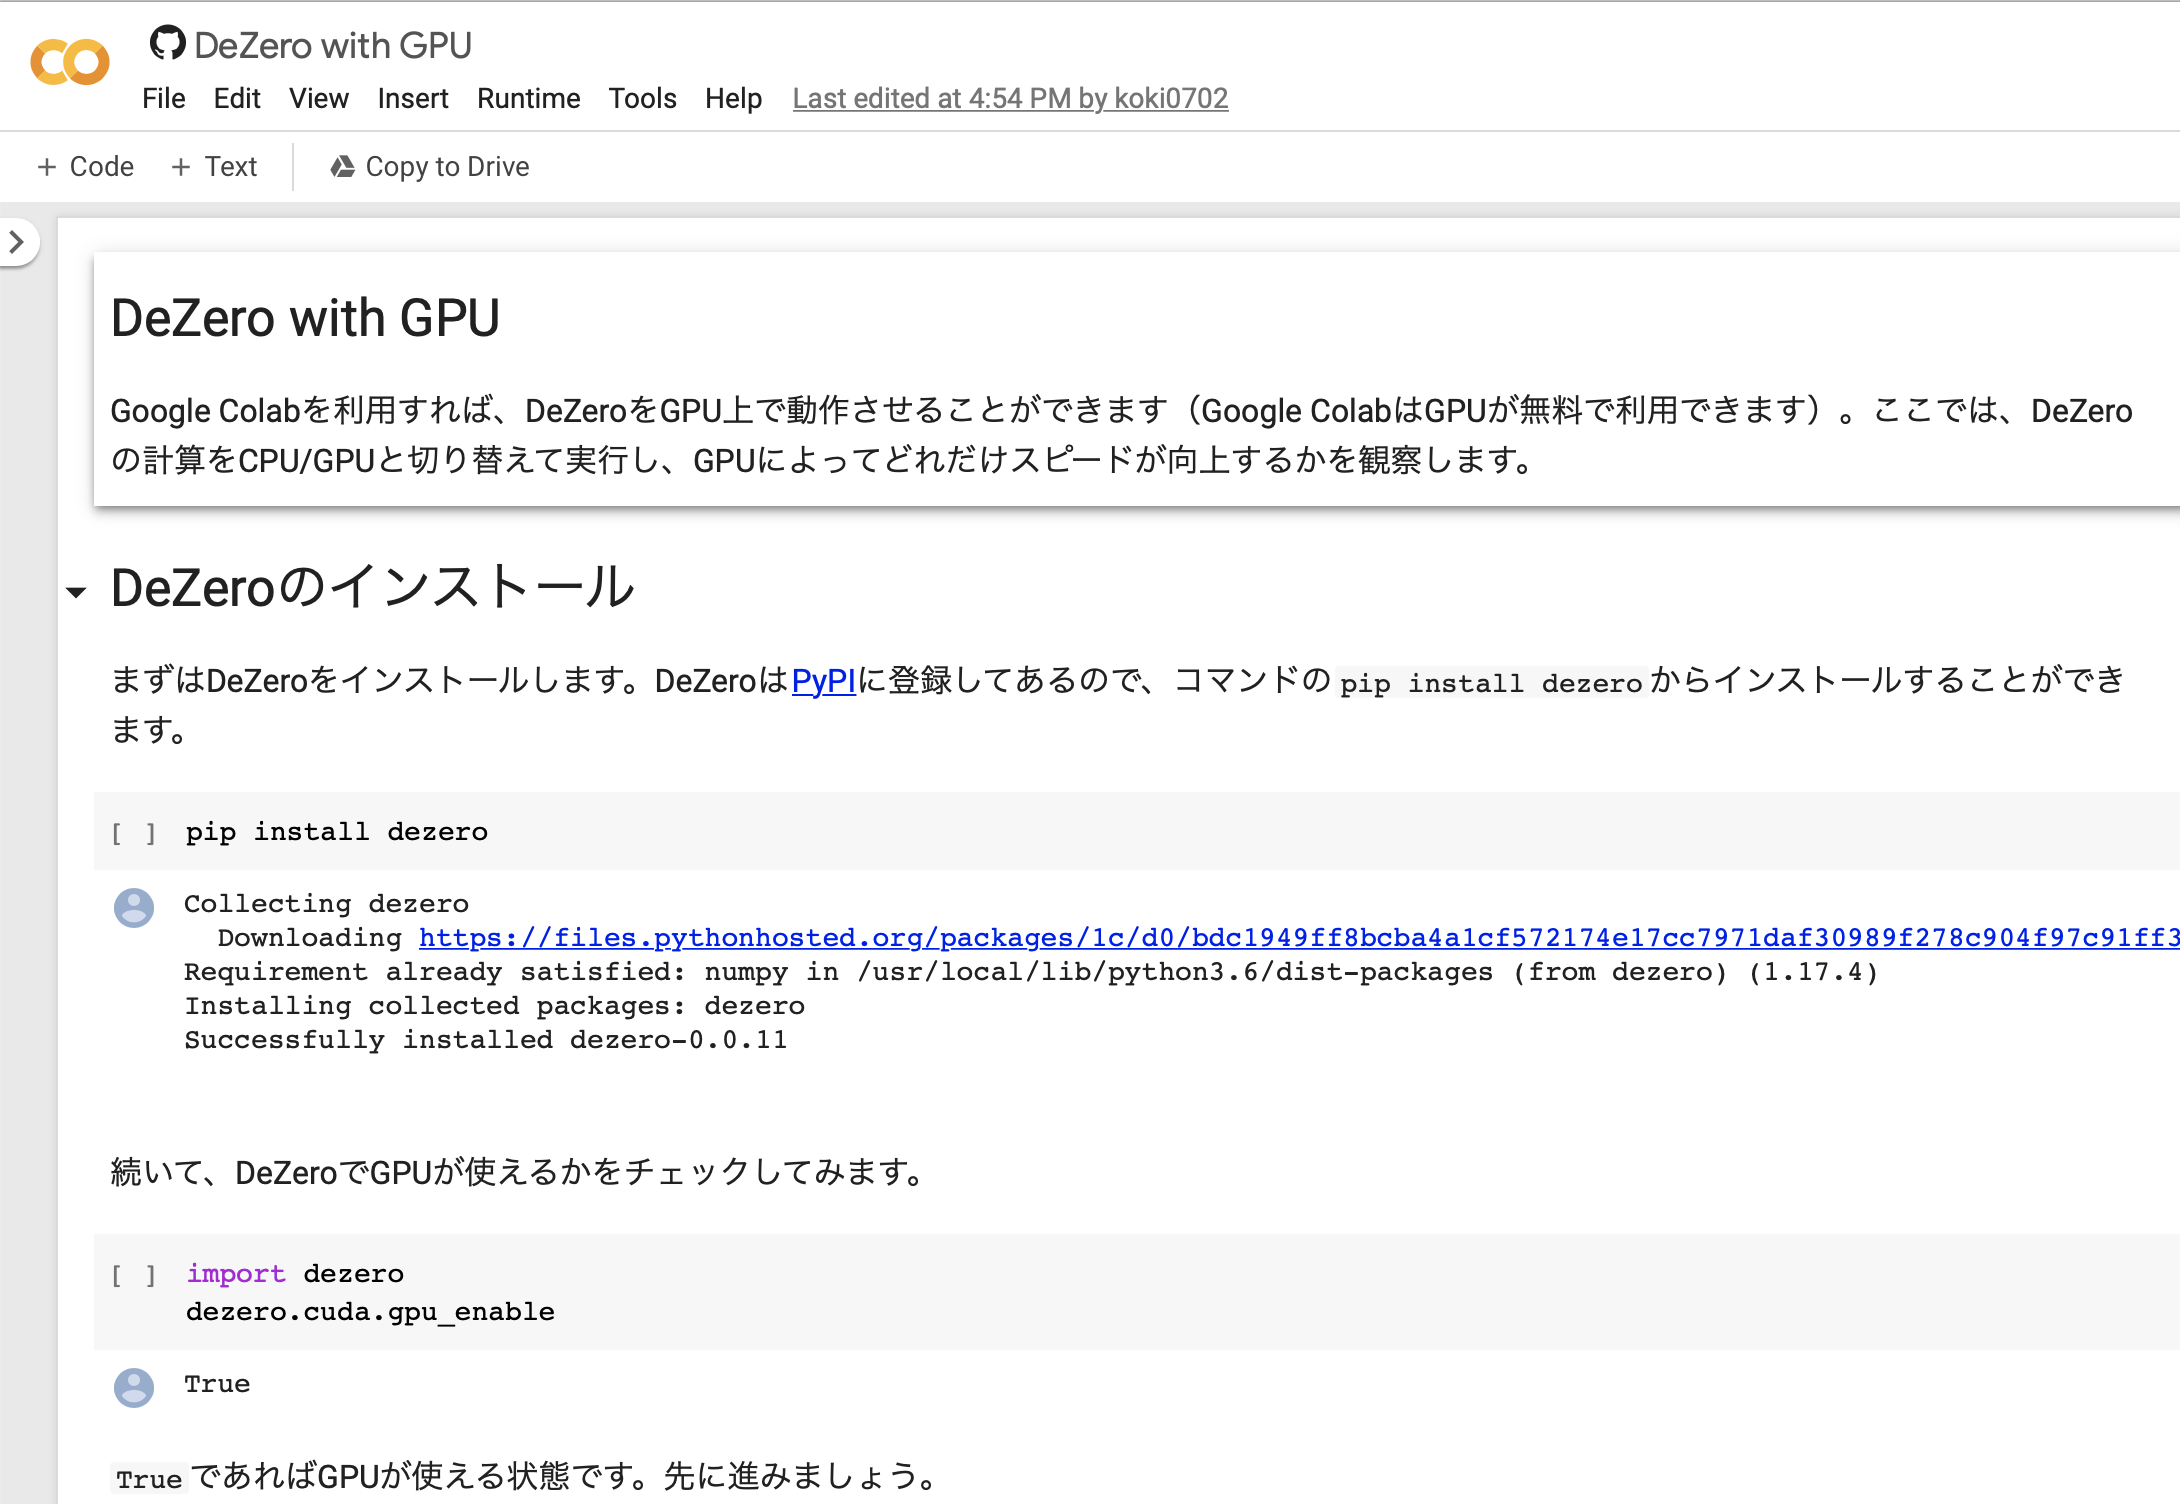Click the GitHub icon beside notebook title
Image resolution: width=2180 pixels, height=1504 pixels.
point(167,43)
